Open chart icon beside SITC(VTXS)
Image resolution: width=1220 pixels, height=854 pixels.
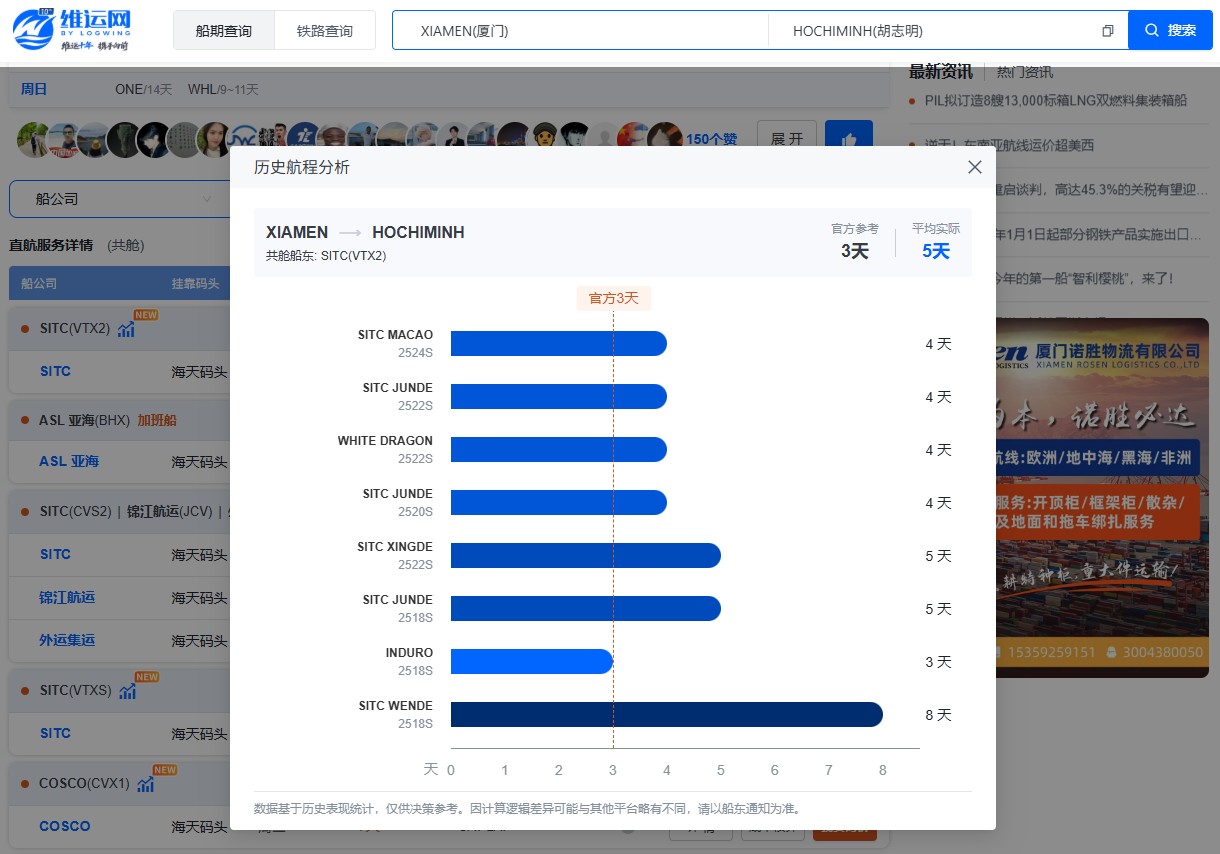pyautogui.click(x=127, y=691)
